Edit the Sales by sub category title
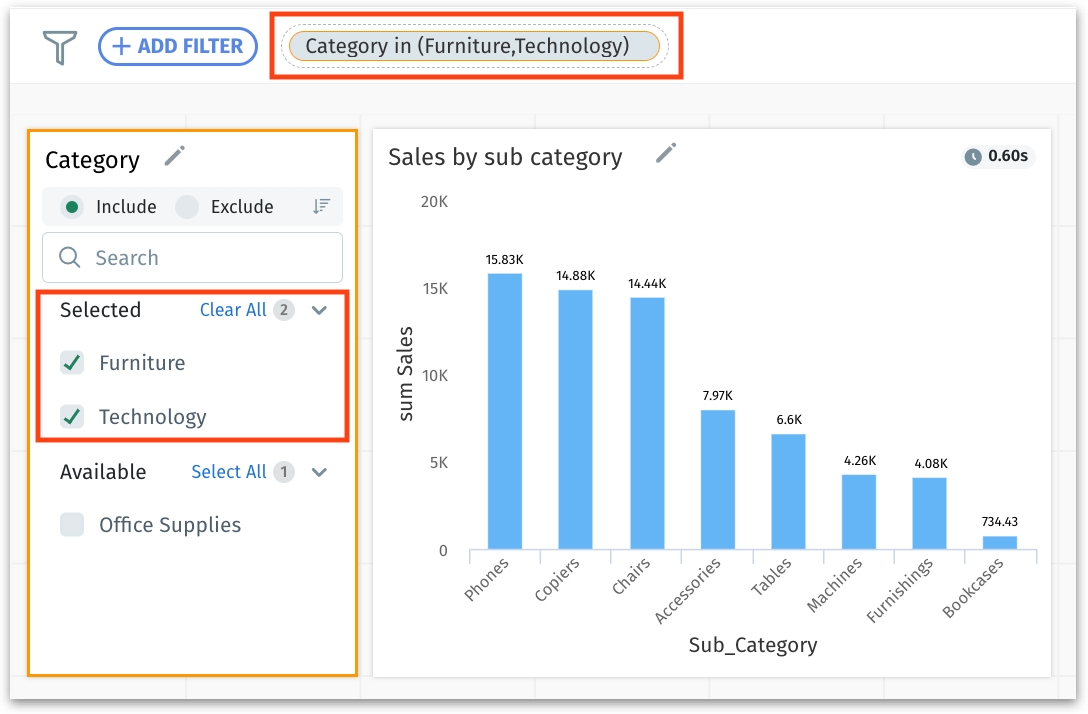The height and width of the screenshot is (714, 1088). click(666, 153)
